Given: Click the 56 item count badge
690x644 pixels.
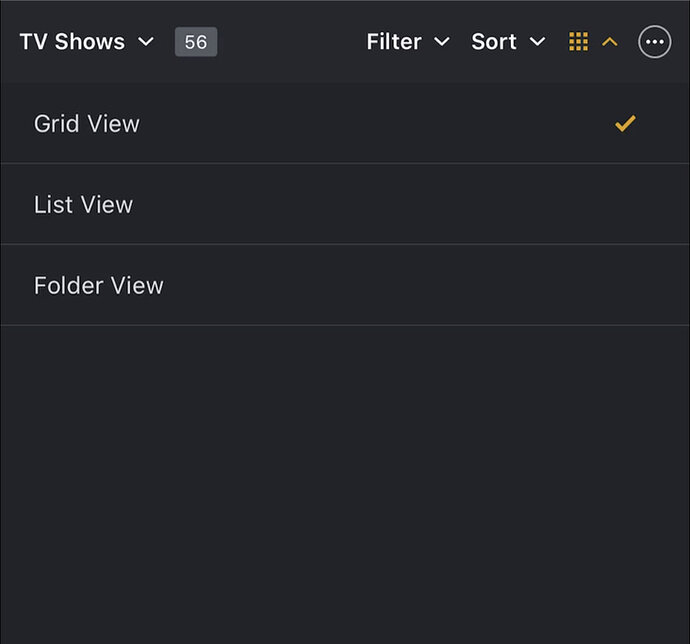Looking at the screenshot, I should click(x=196, y=42).
